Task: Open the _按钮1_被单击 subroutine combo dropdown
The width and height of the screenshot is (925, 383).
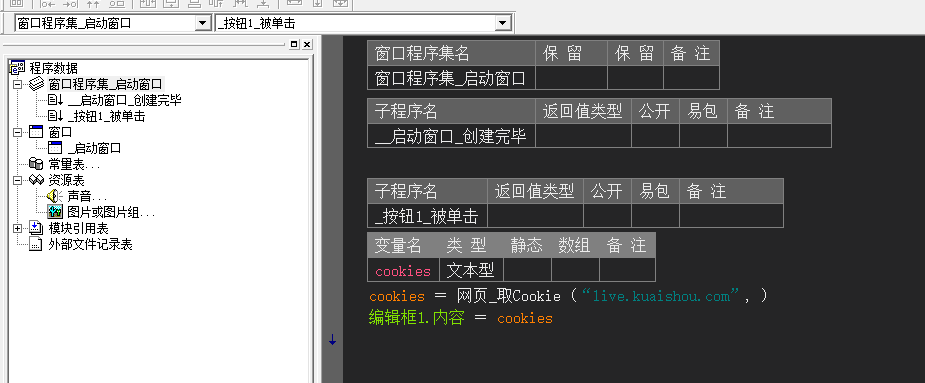Action: [503, 23]
